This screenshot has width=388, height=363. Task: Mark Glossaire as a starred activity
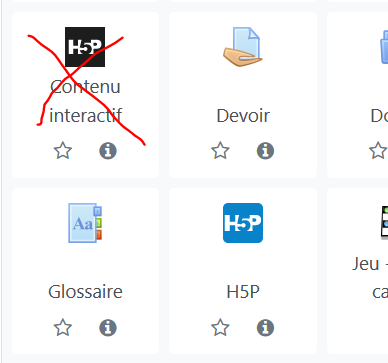pyautogui.click(x=63, y=327)
